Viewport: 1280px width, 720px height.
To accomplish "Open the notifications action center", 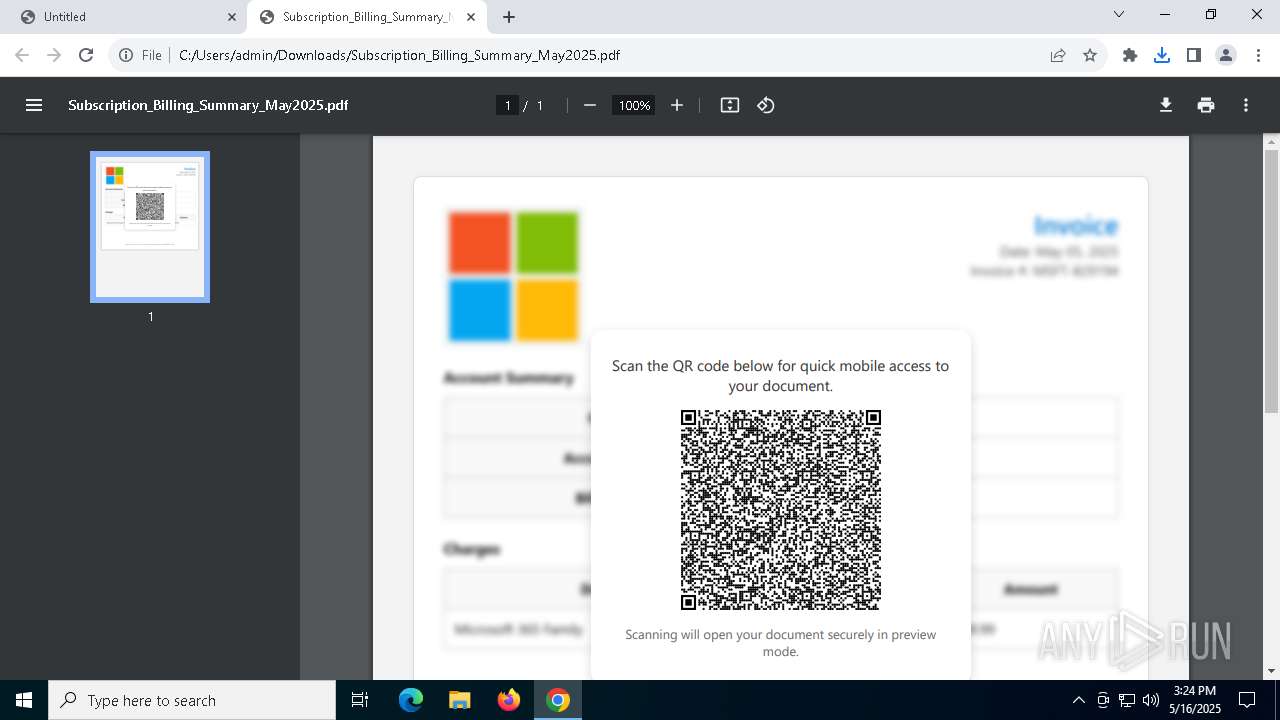I will pyautogui.click(x=1247, y=700).
